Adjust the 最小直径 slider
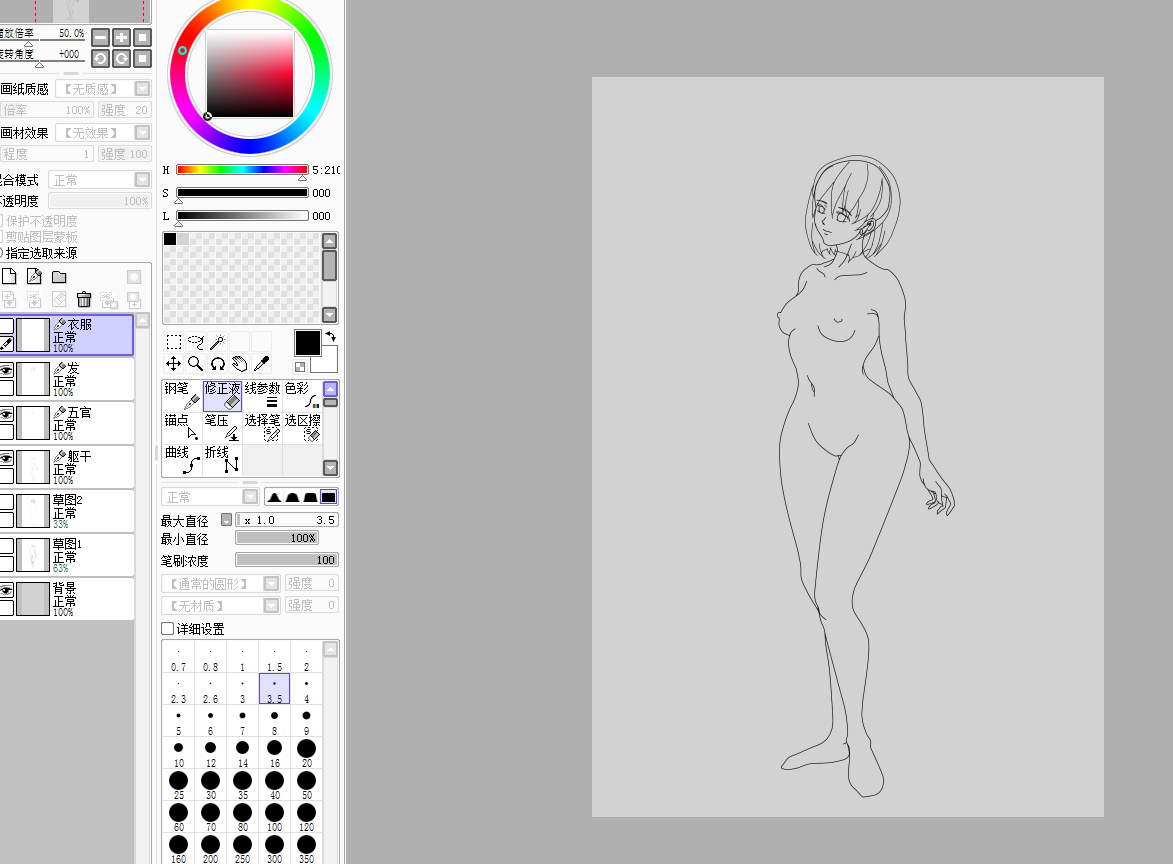This screenshot has height=864, width=1173. coord(277,538)
